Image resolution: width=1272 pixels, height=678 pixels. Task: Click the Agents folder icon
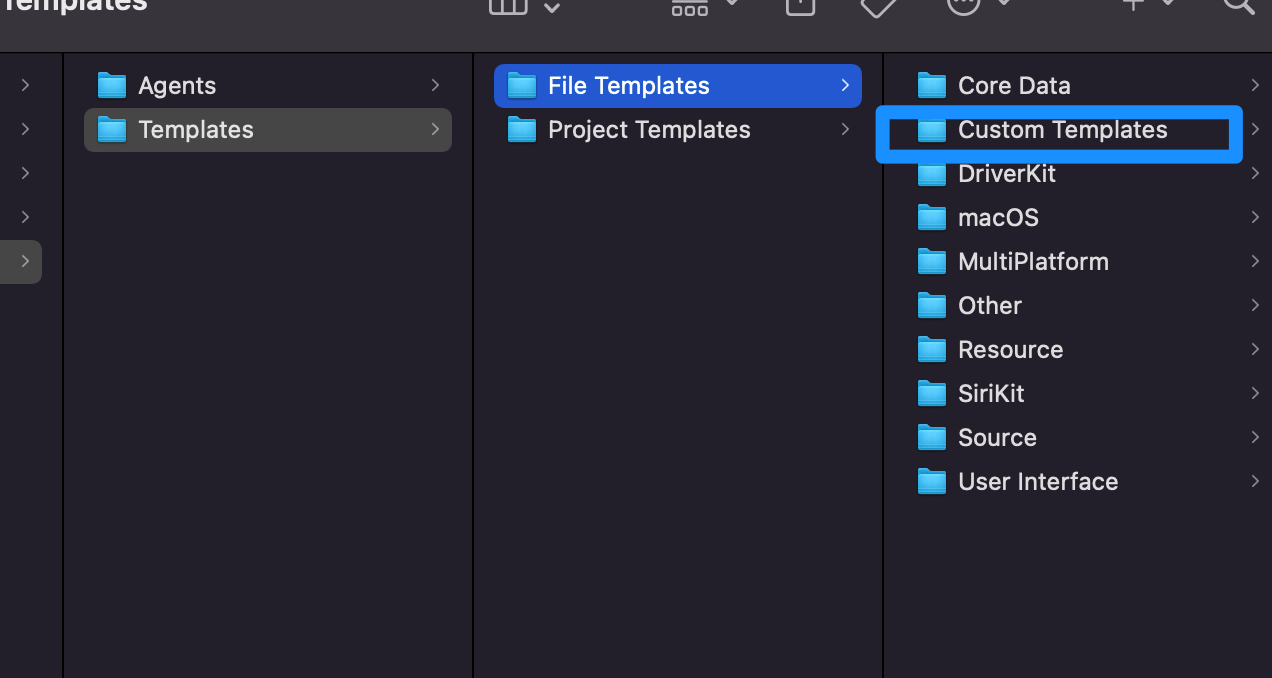[112, 86]
